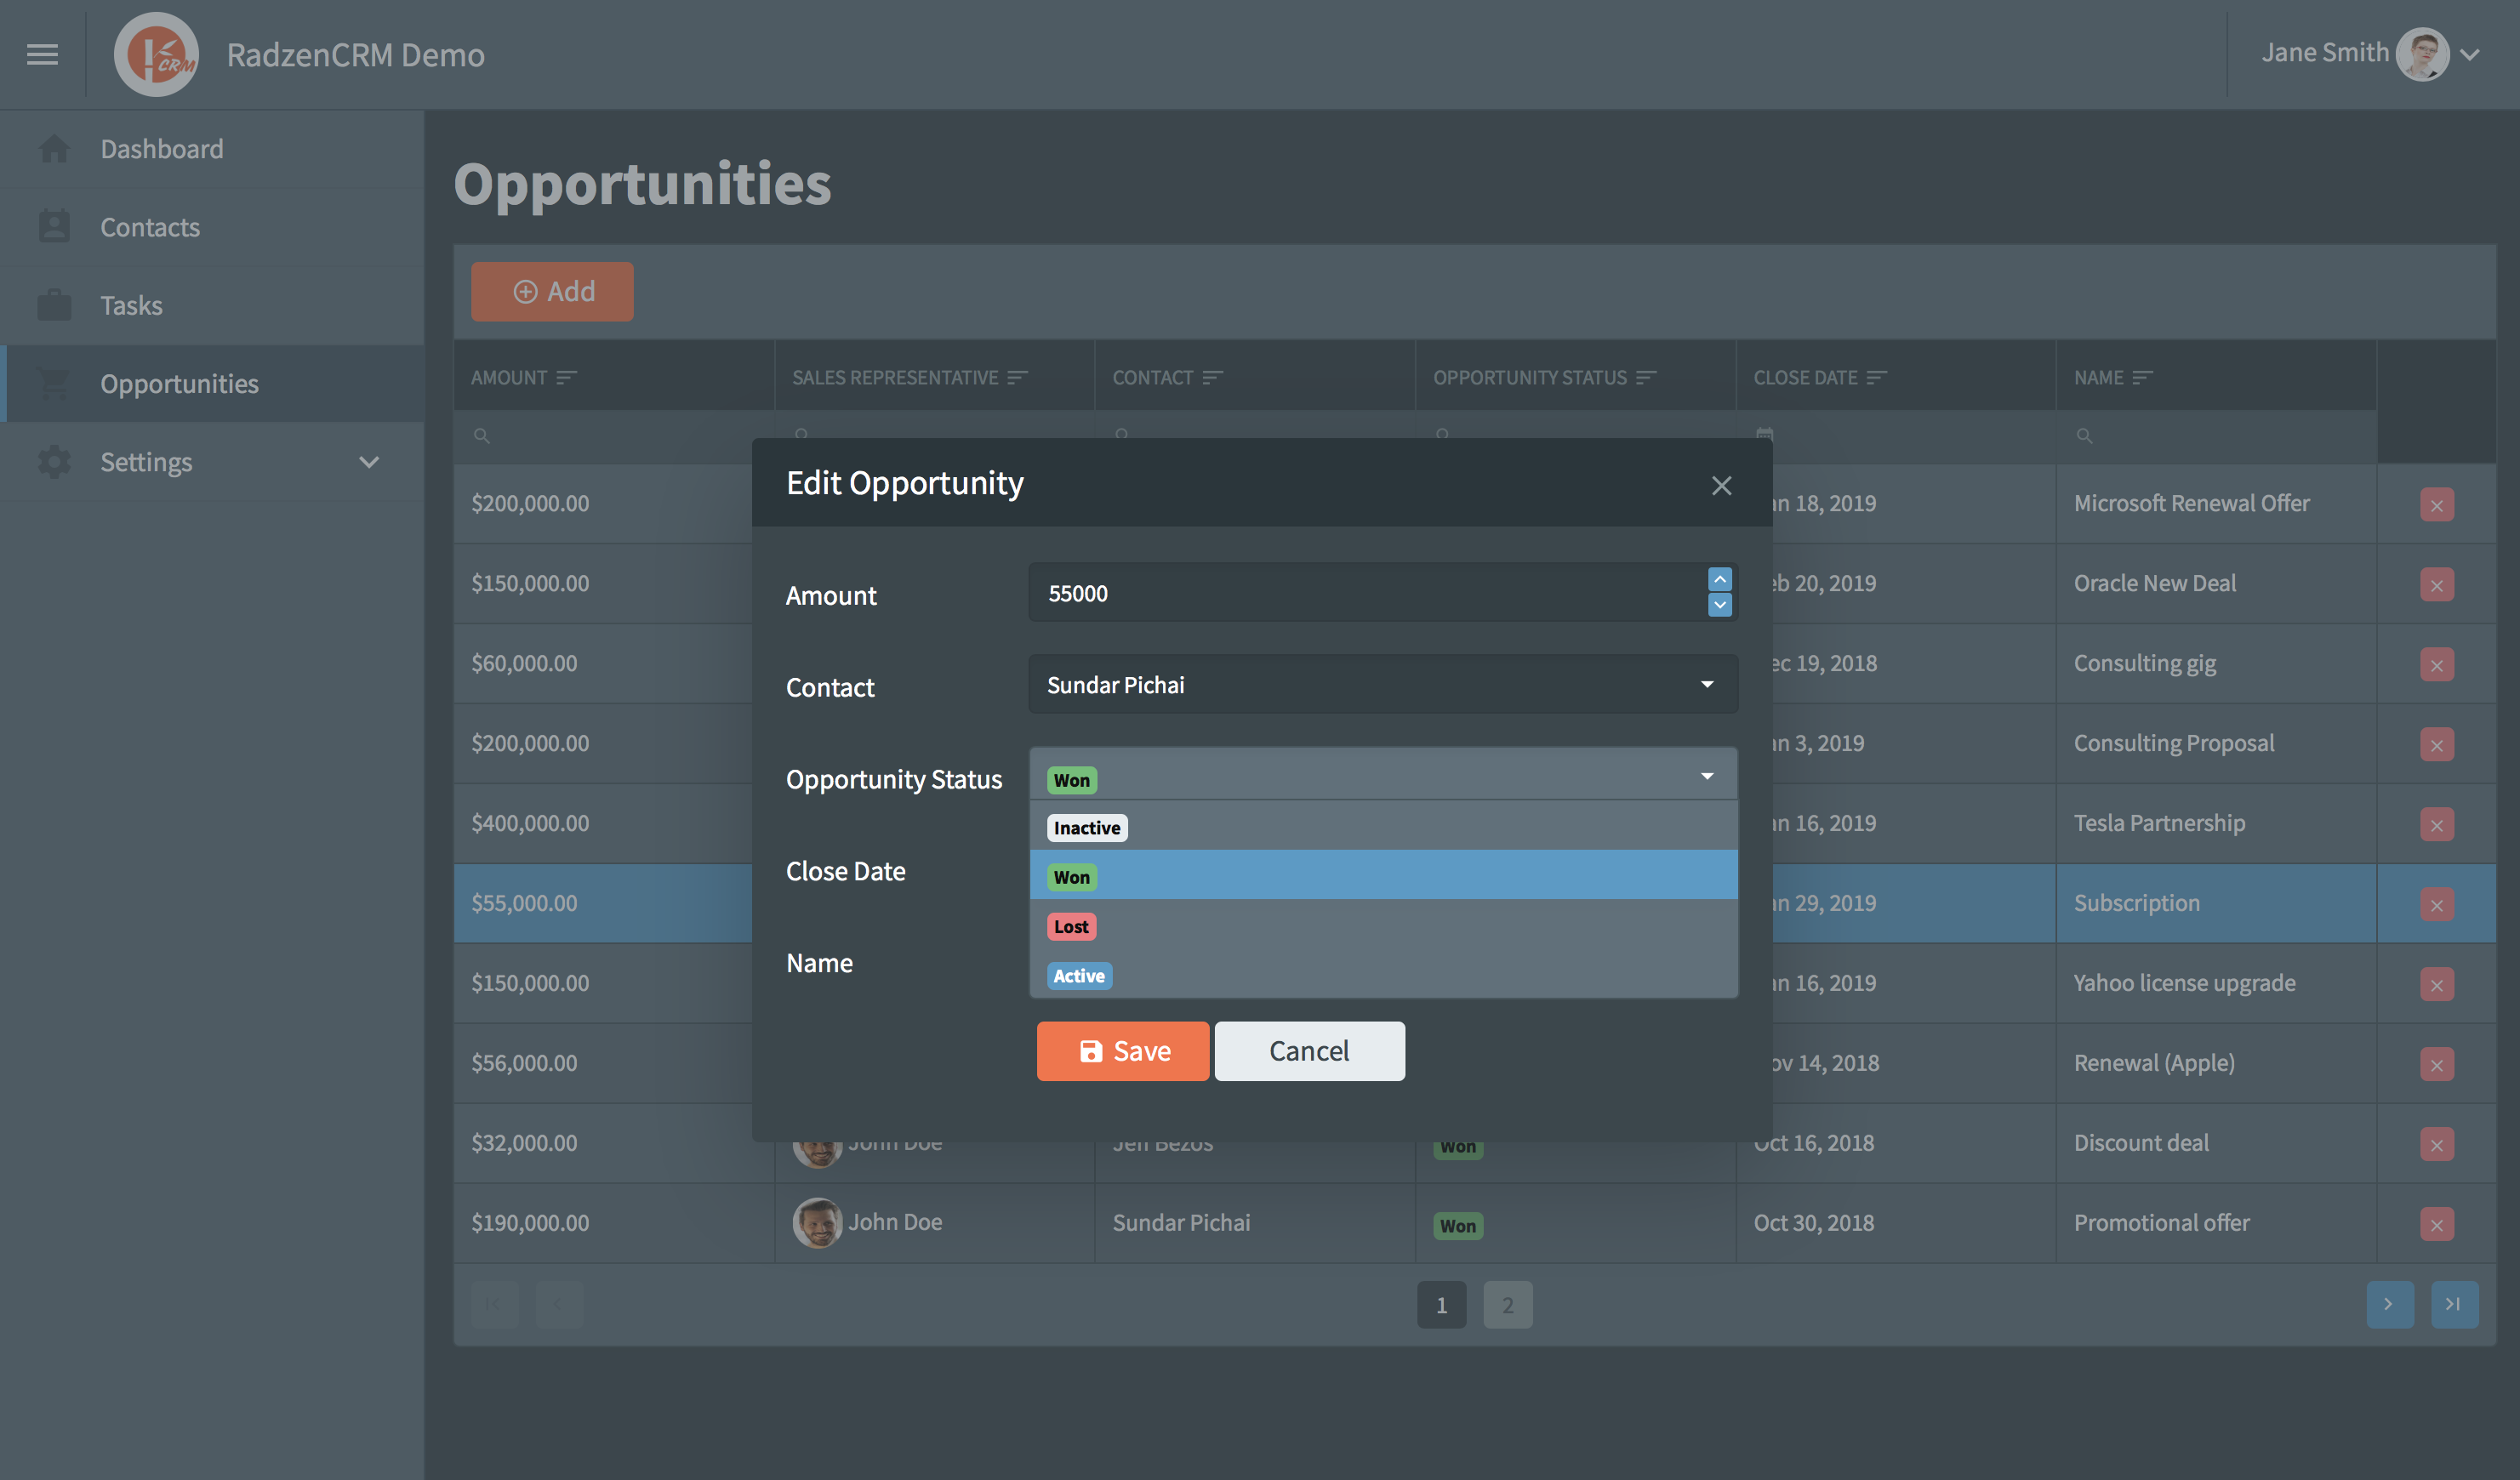The width and height of the screenshot is (2520, 1480).
Task: Expand the Settings menu chevron
Action: tap(369, 462)
